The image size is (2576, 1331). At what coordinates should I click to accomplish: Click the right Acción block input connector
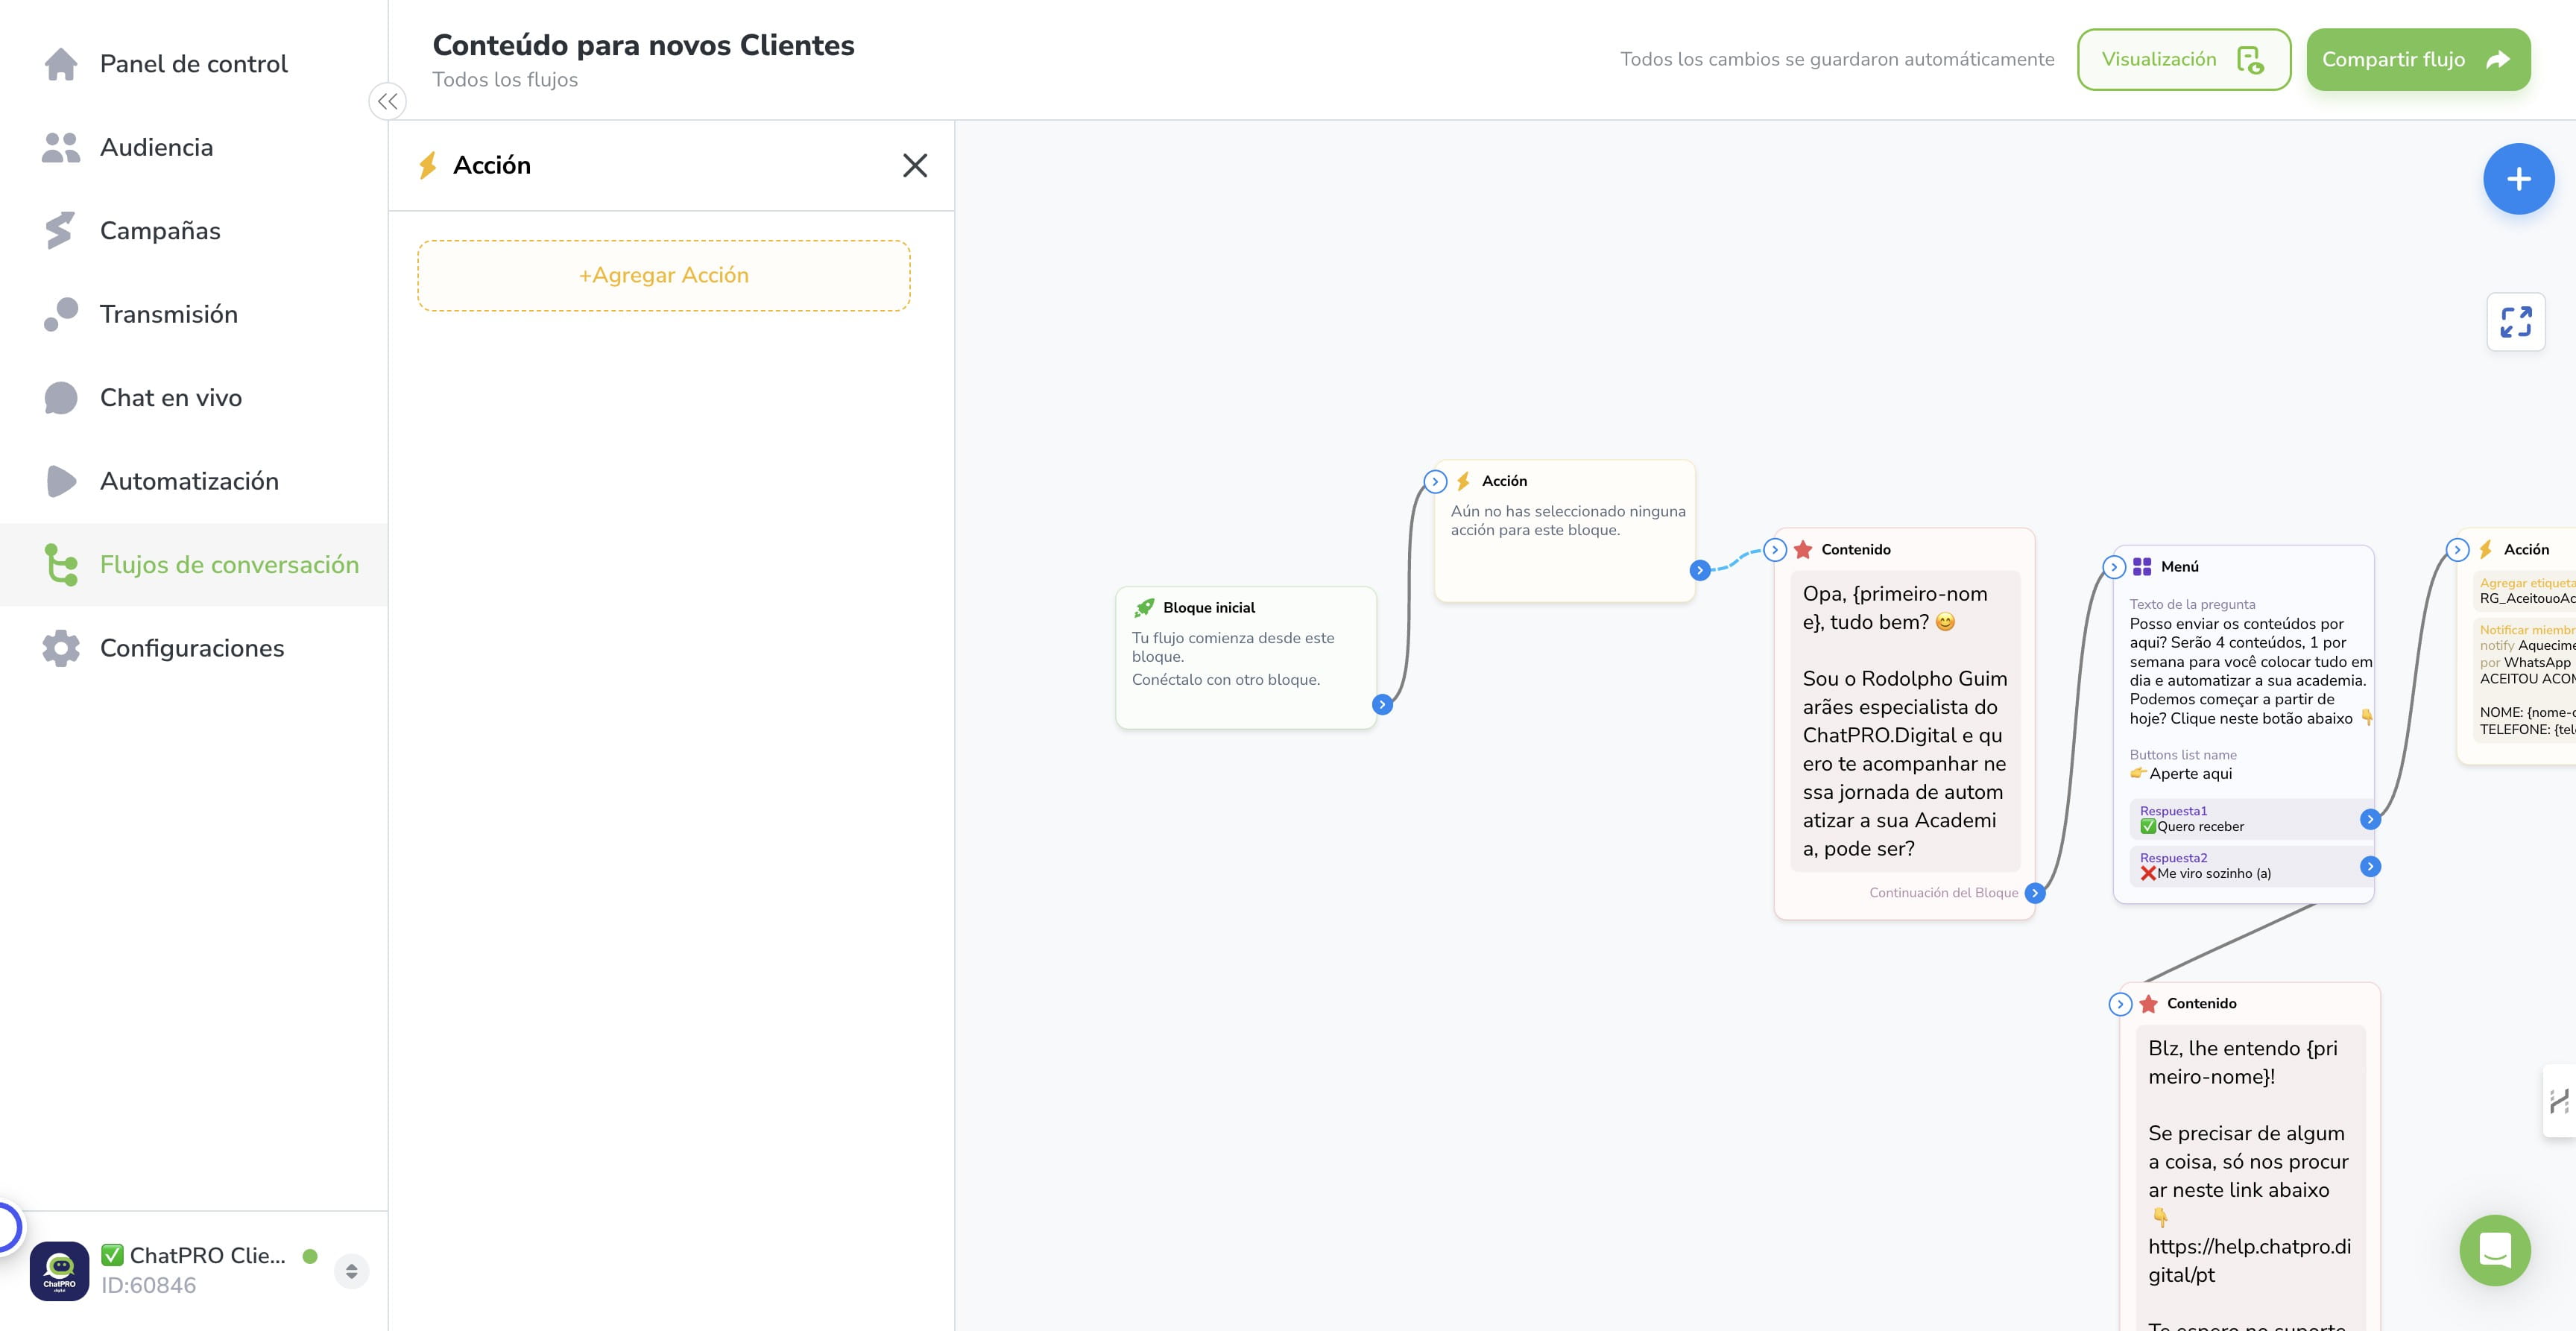click(x=2458, y=549)
